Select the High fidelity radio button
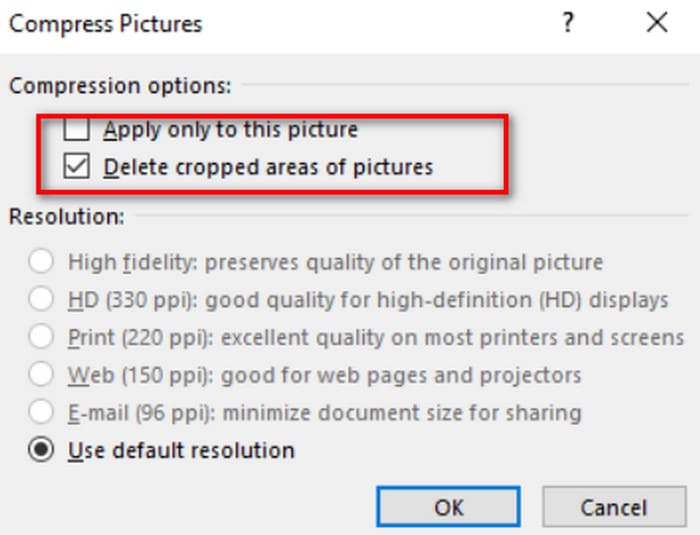This screenshot has width=700, height=535. coord(42,263)
